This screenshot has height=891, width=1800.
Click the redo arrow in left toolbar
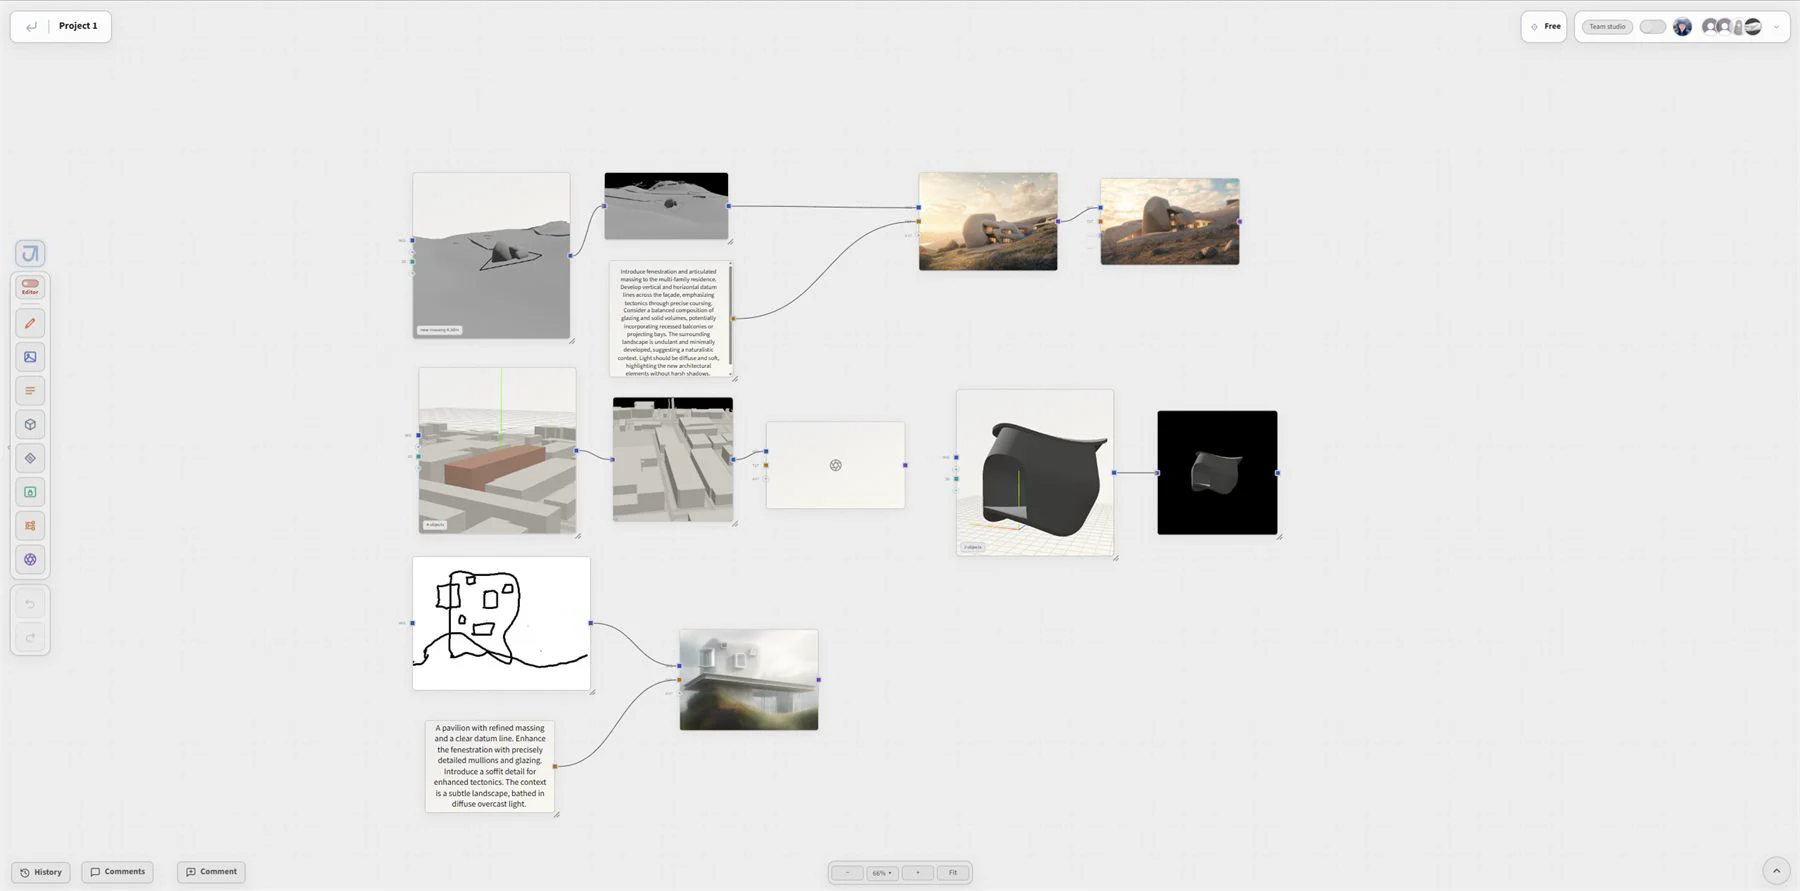(30, 637)
